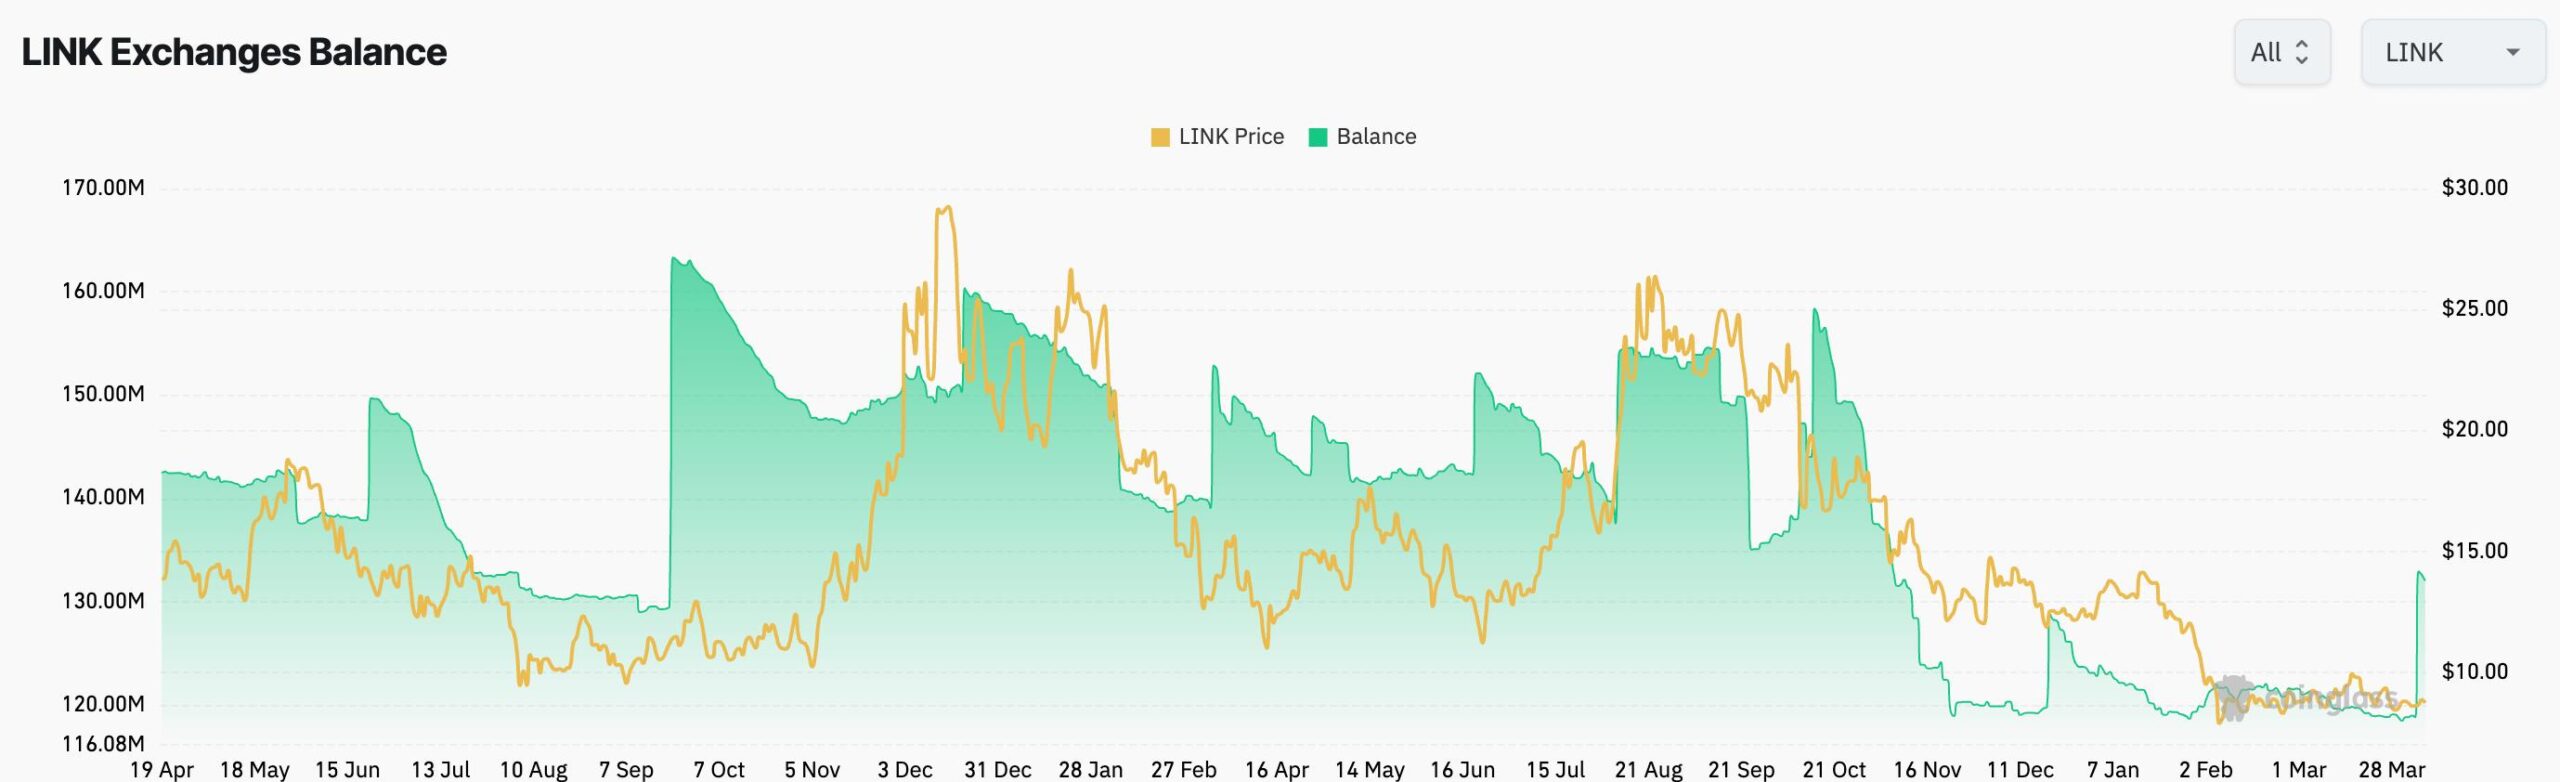Click the 150.00M balance axis label
This screenshot has height=782, width=2560.
click(x=103, y=394)
